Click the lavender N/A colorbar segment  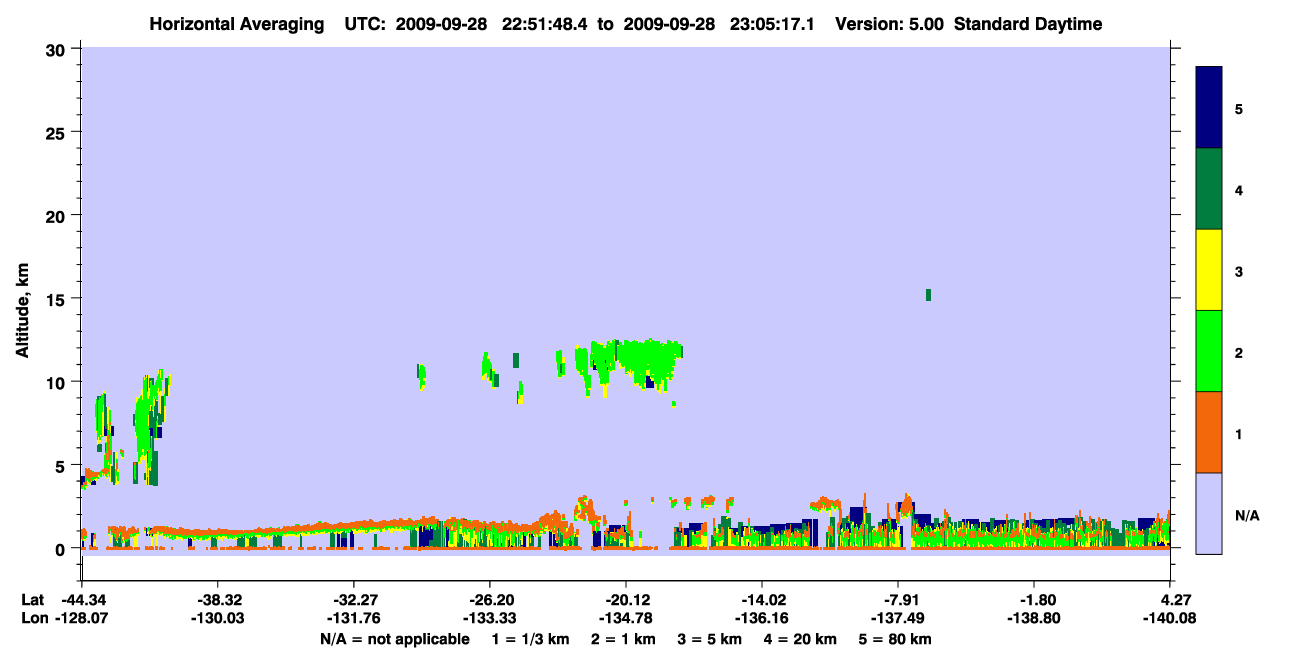(x=1209, y=513)
